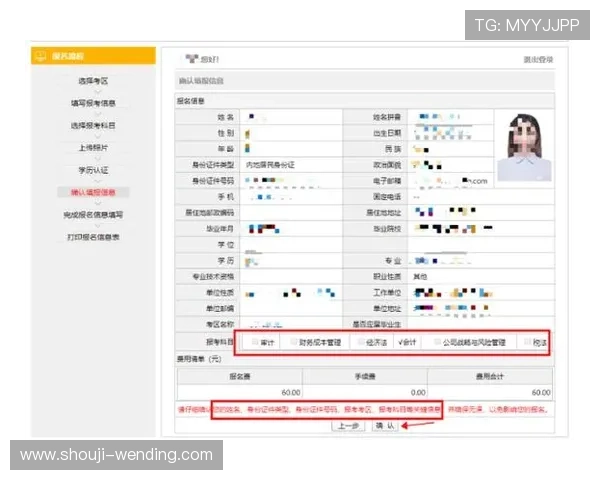Click the 报名费 column header
This screenshot has height=480, width=600.
[x=240, y=376]
